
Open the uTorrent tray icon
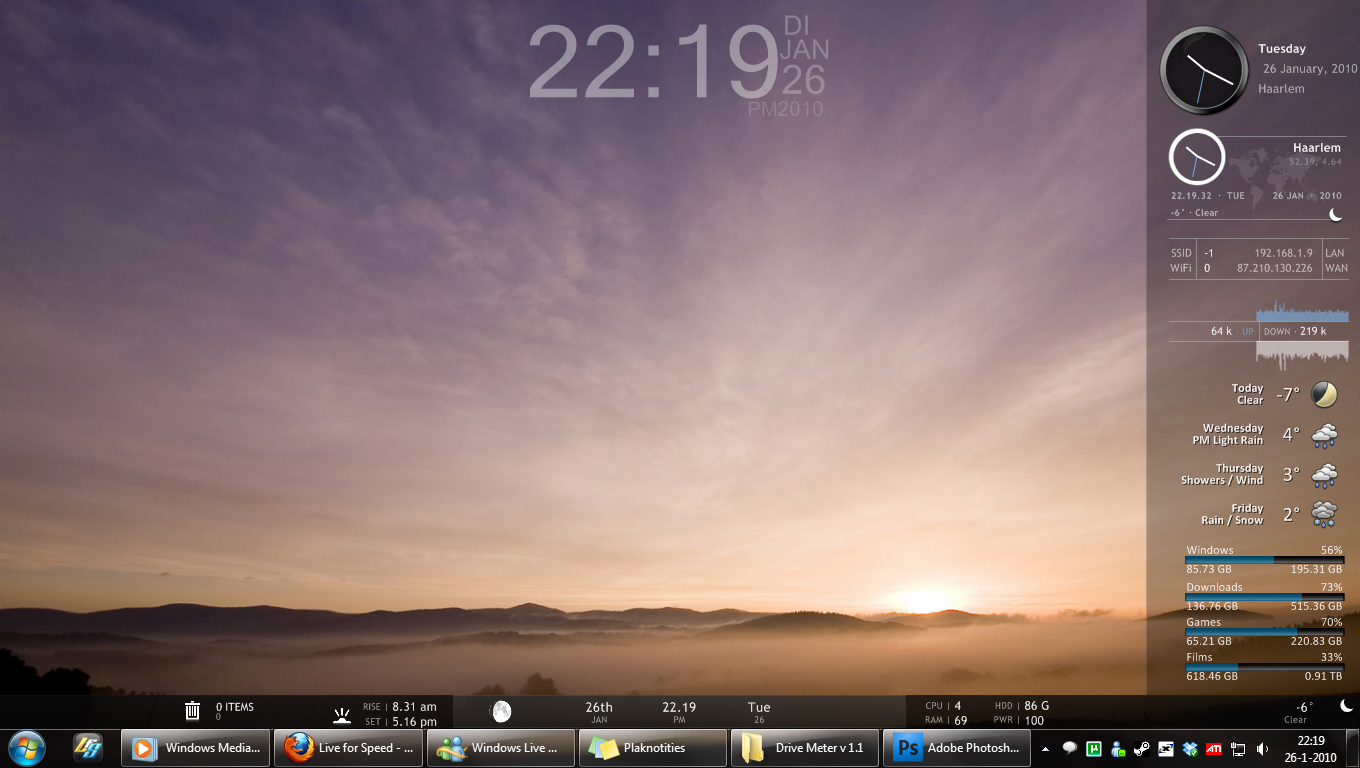point(1093,748)
